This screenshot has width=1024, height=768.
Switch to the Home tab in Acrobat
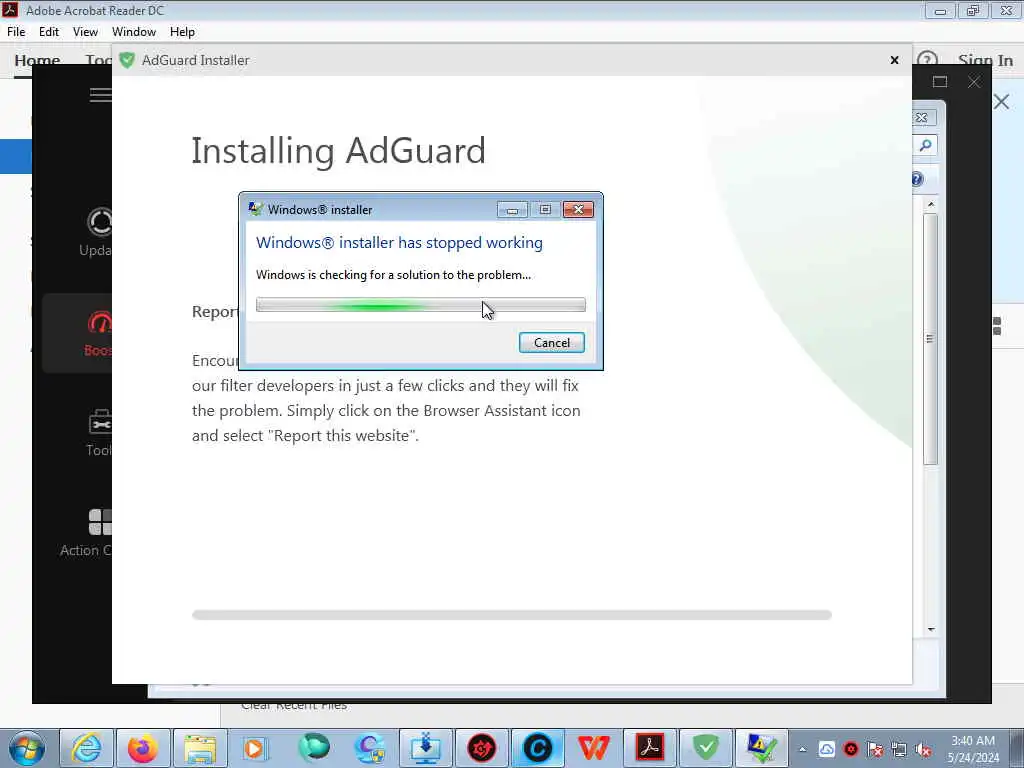37,61
